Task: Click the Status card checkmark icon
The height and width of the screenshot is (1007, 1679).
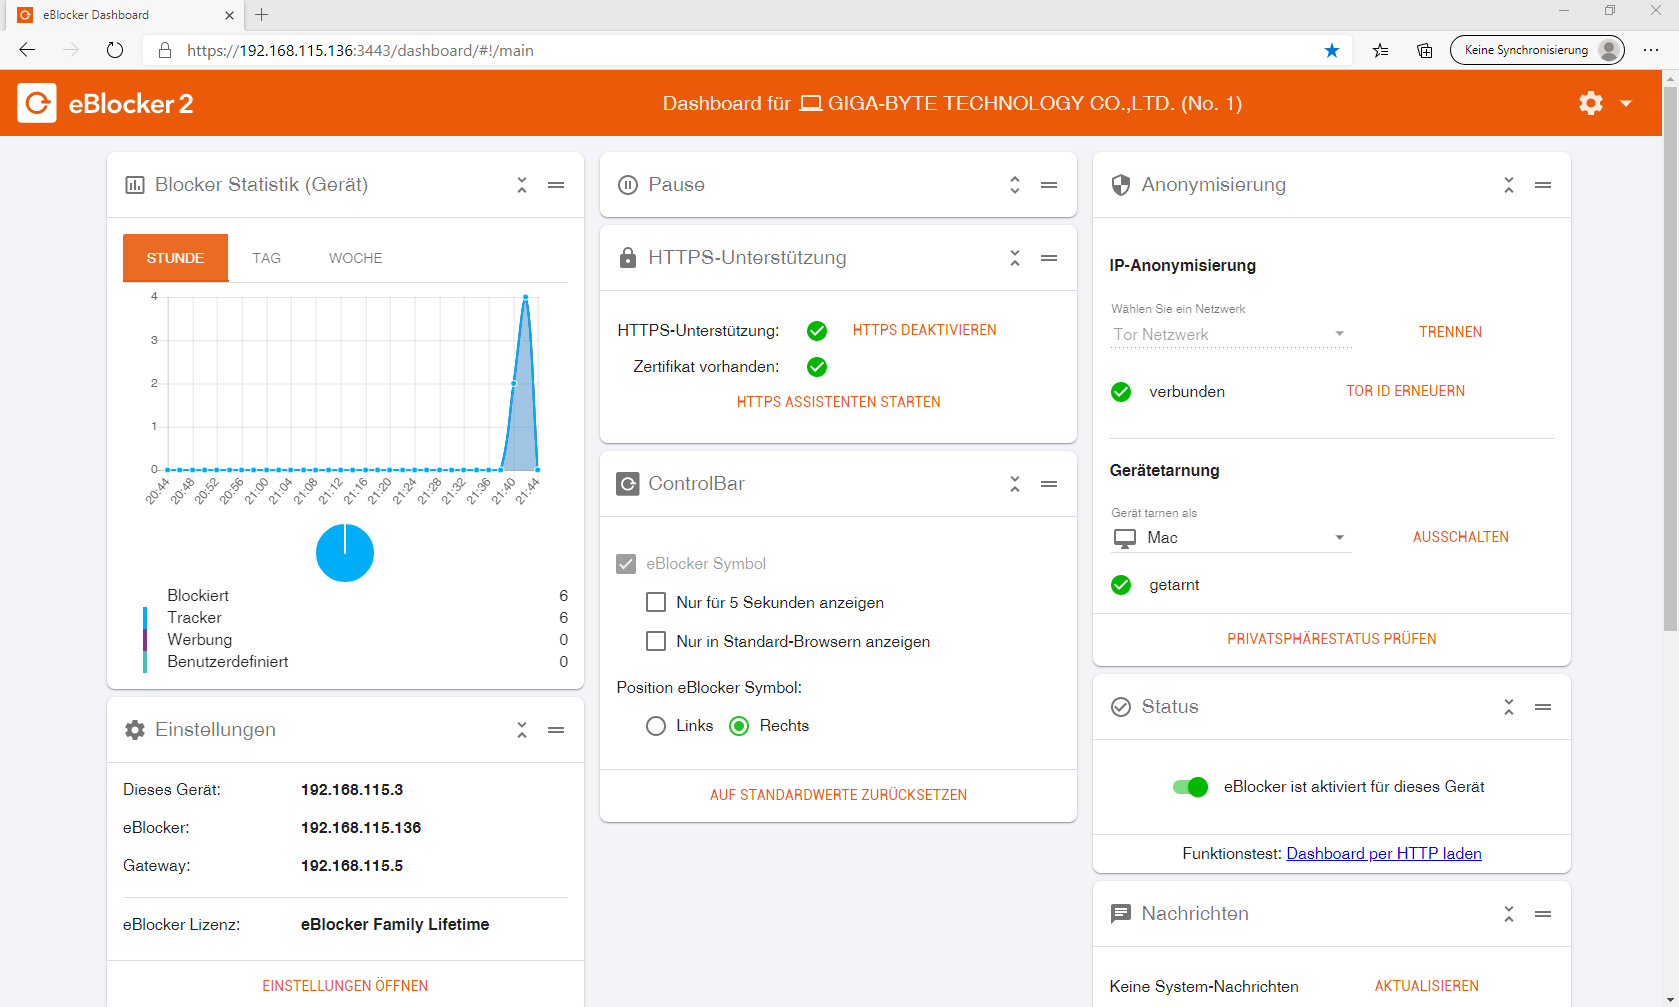Action: click(1121, 707)
